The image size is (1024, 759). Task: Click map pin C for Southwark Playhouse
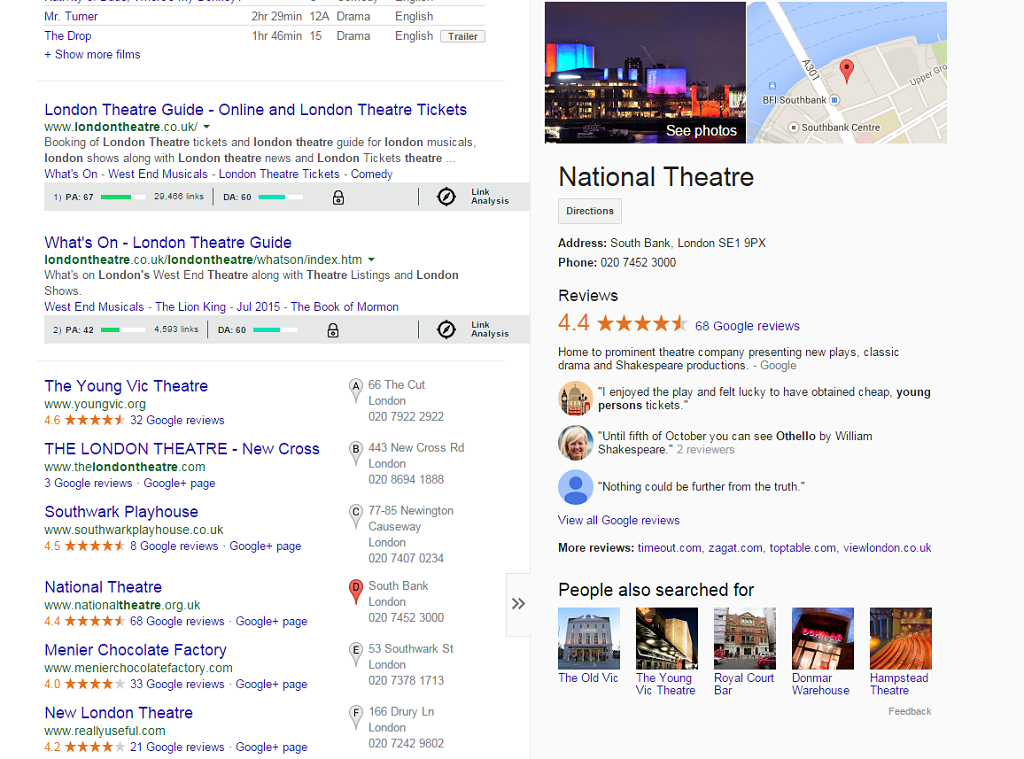coord(355,516)
